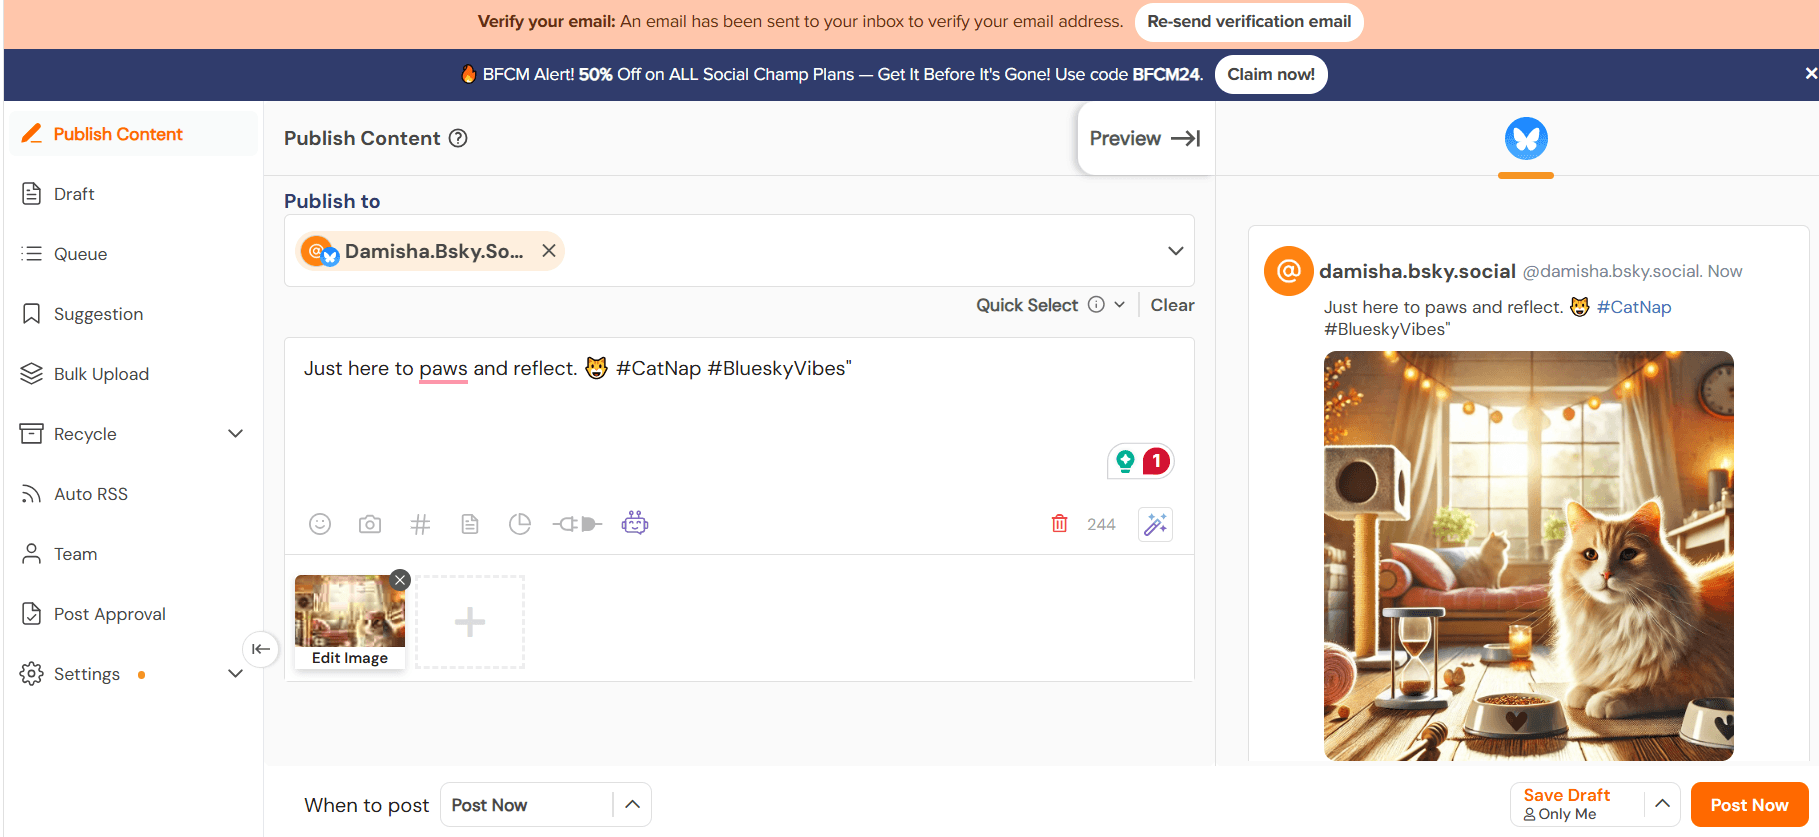
Task: Open Auto RSS section
Action: pos(133,494)
